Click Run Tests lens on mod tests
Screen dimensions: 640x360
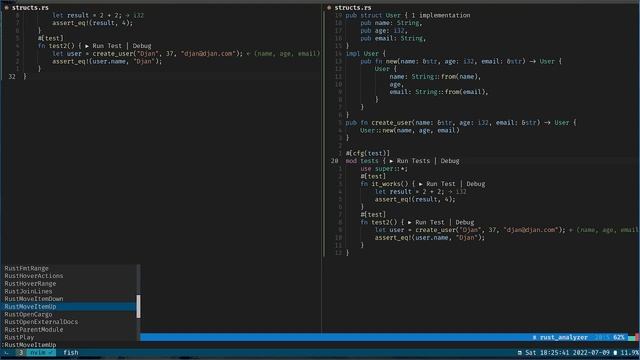[413, 161]
